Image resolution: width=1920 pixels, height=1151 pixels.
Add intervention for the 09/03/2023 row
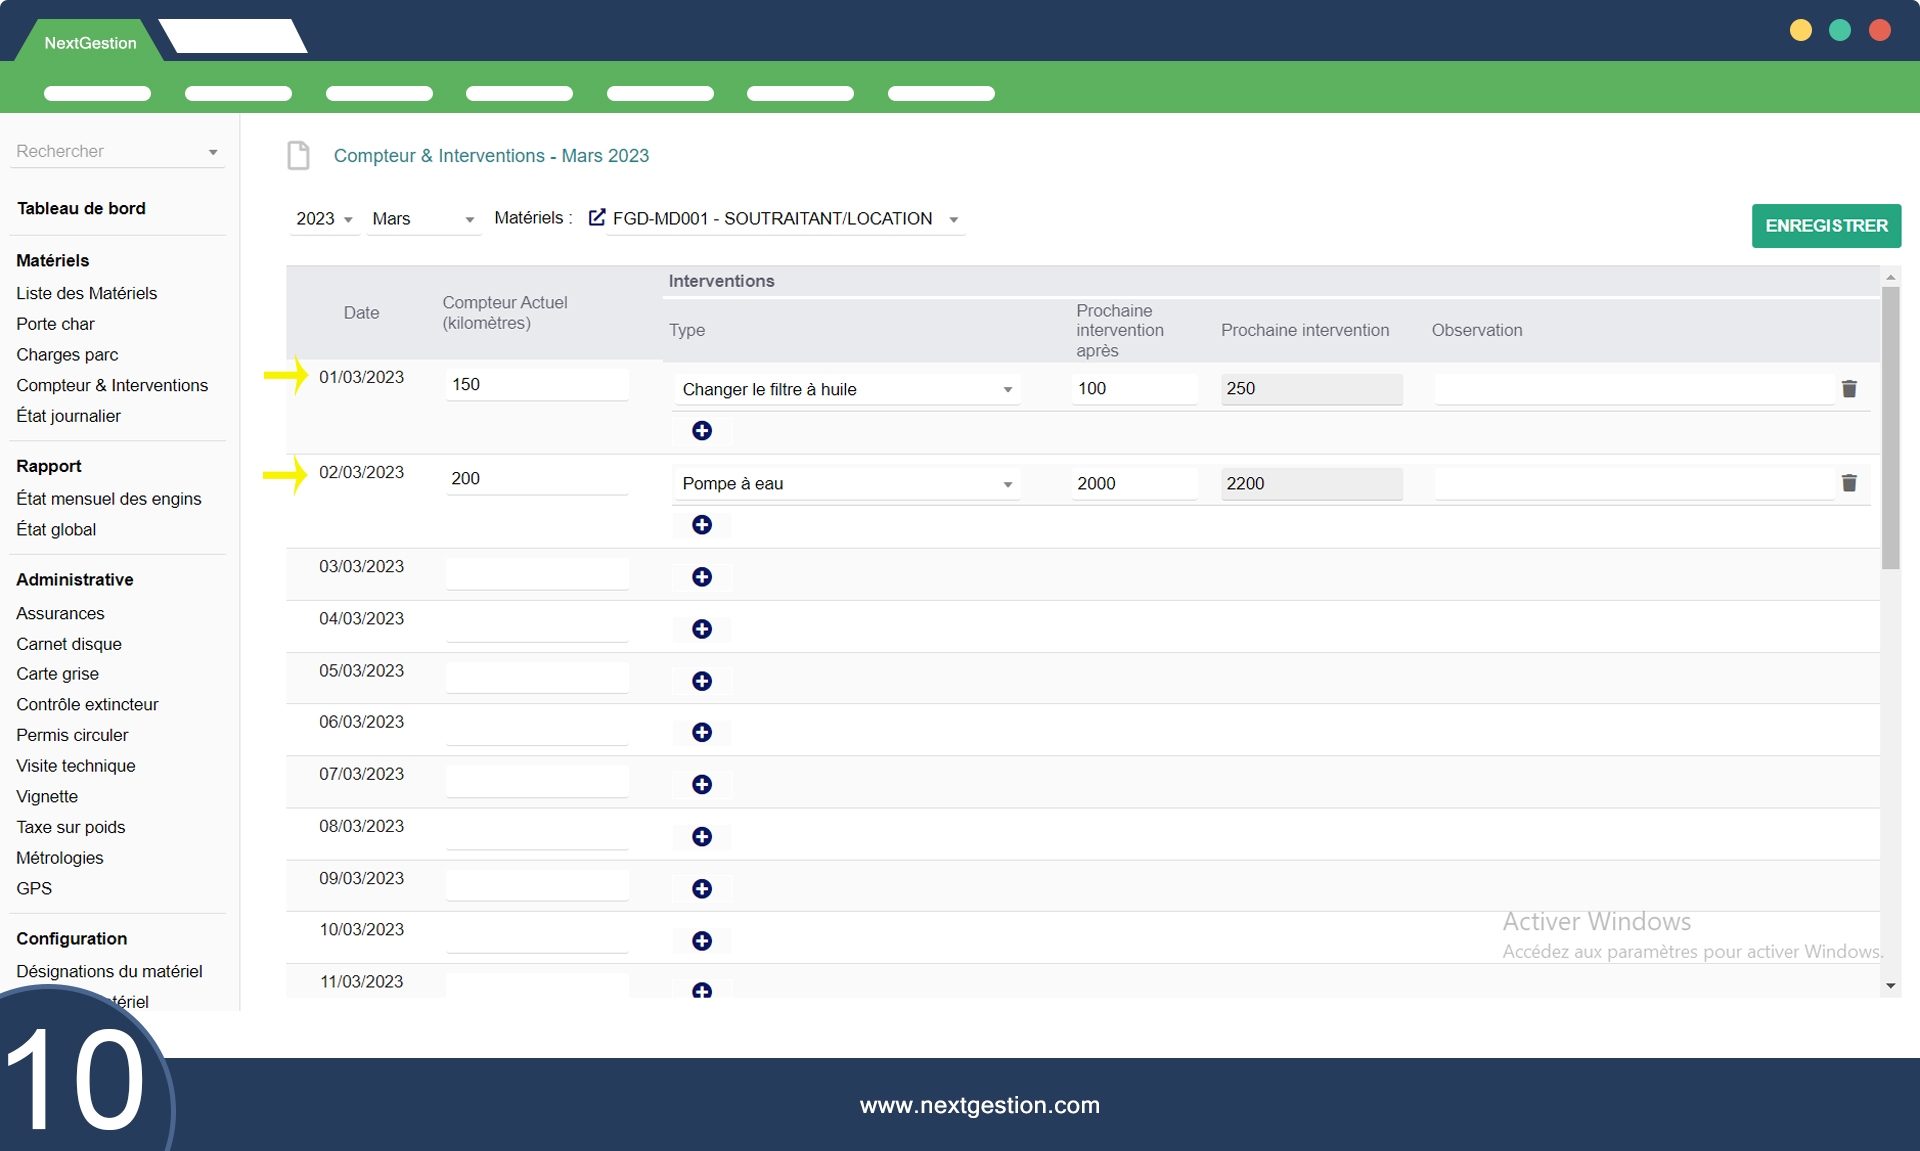(x=702, y=889)
